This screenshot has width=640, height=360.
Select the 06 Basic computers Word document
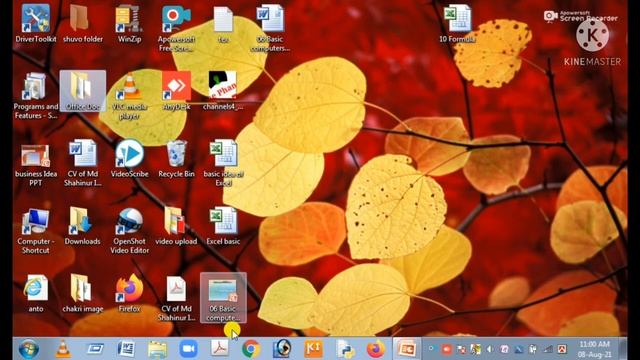click(x=270, y=29)
